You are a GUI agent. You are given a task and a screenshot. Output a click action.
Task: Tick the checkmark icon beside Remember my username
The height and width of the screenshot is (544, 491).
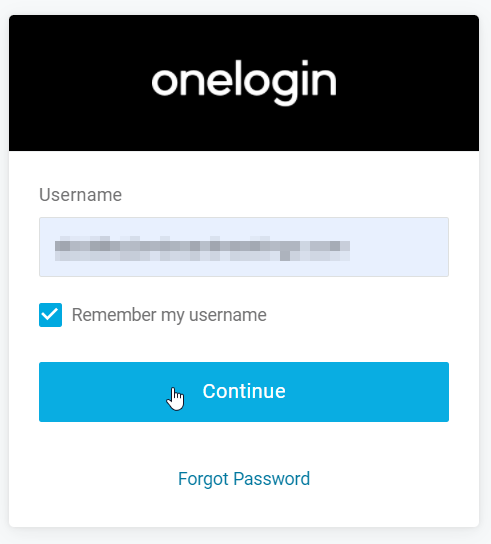(50, 315)
